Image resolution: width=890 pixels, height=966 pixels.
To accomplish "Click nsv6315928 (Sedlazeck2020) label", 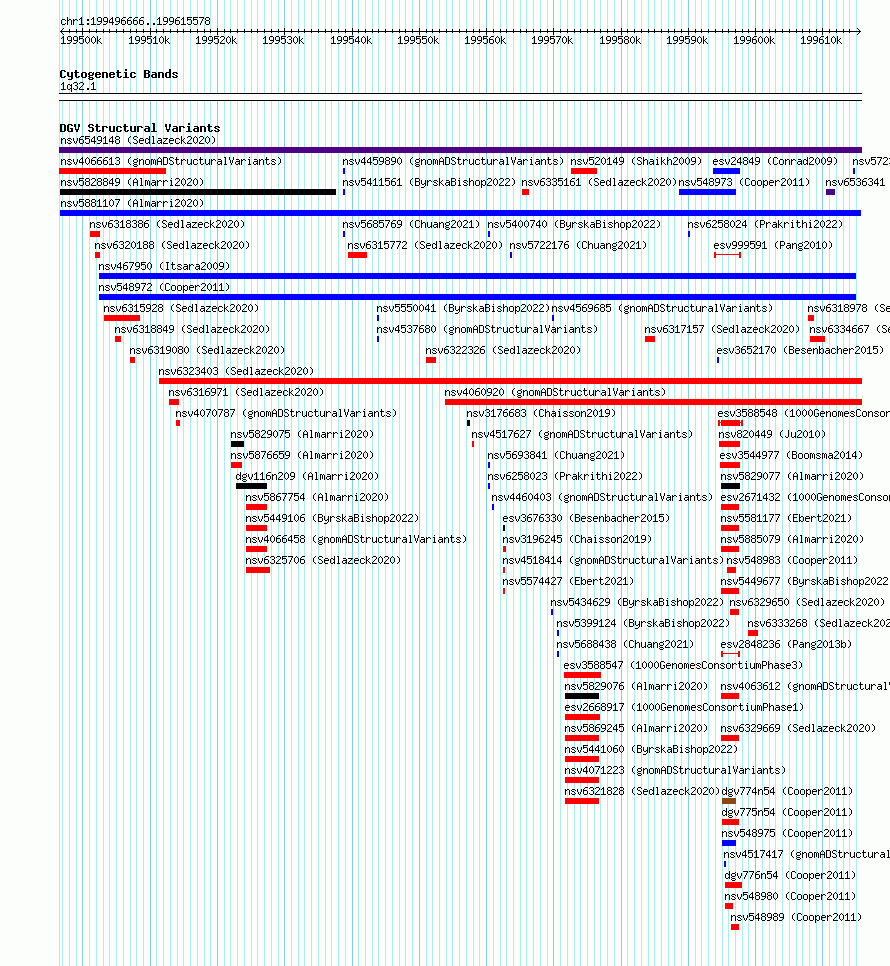I will [x=181, y=308].
